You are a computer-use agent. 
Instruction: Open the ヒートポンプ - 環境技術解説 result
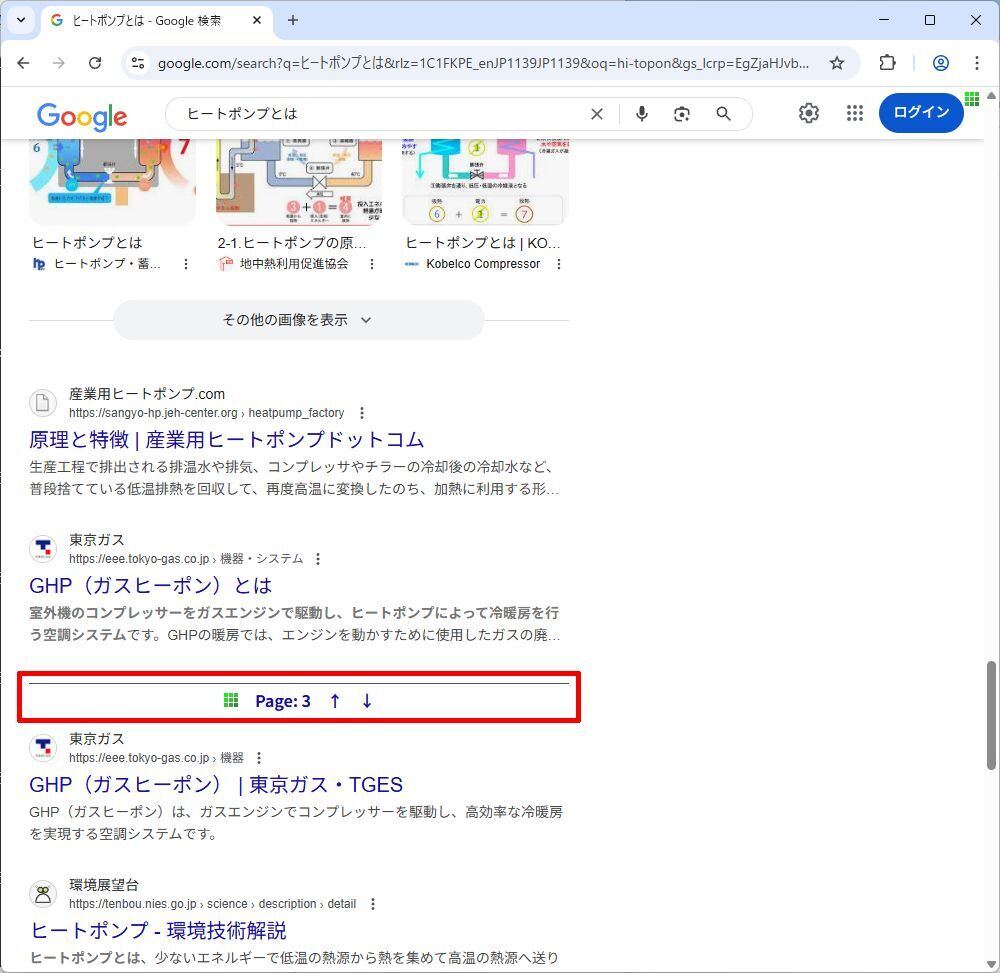pos(158,930)
